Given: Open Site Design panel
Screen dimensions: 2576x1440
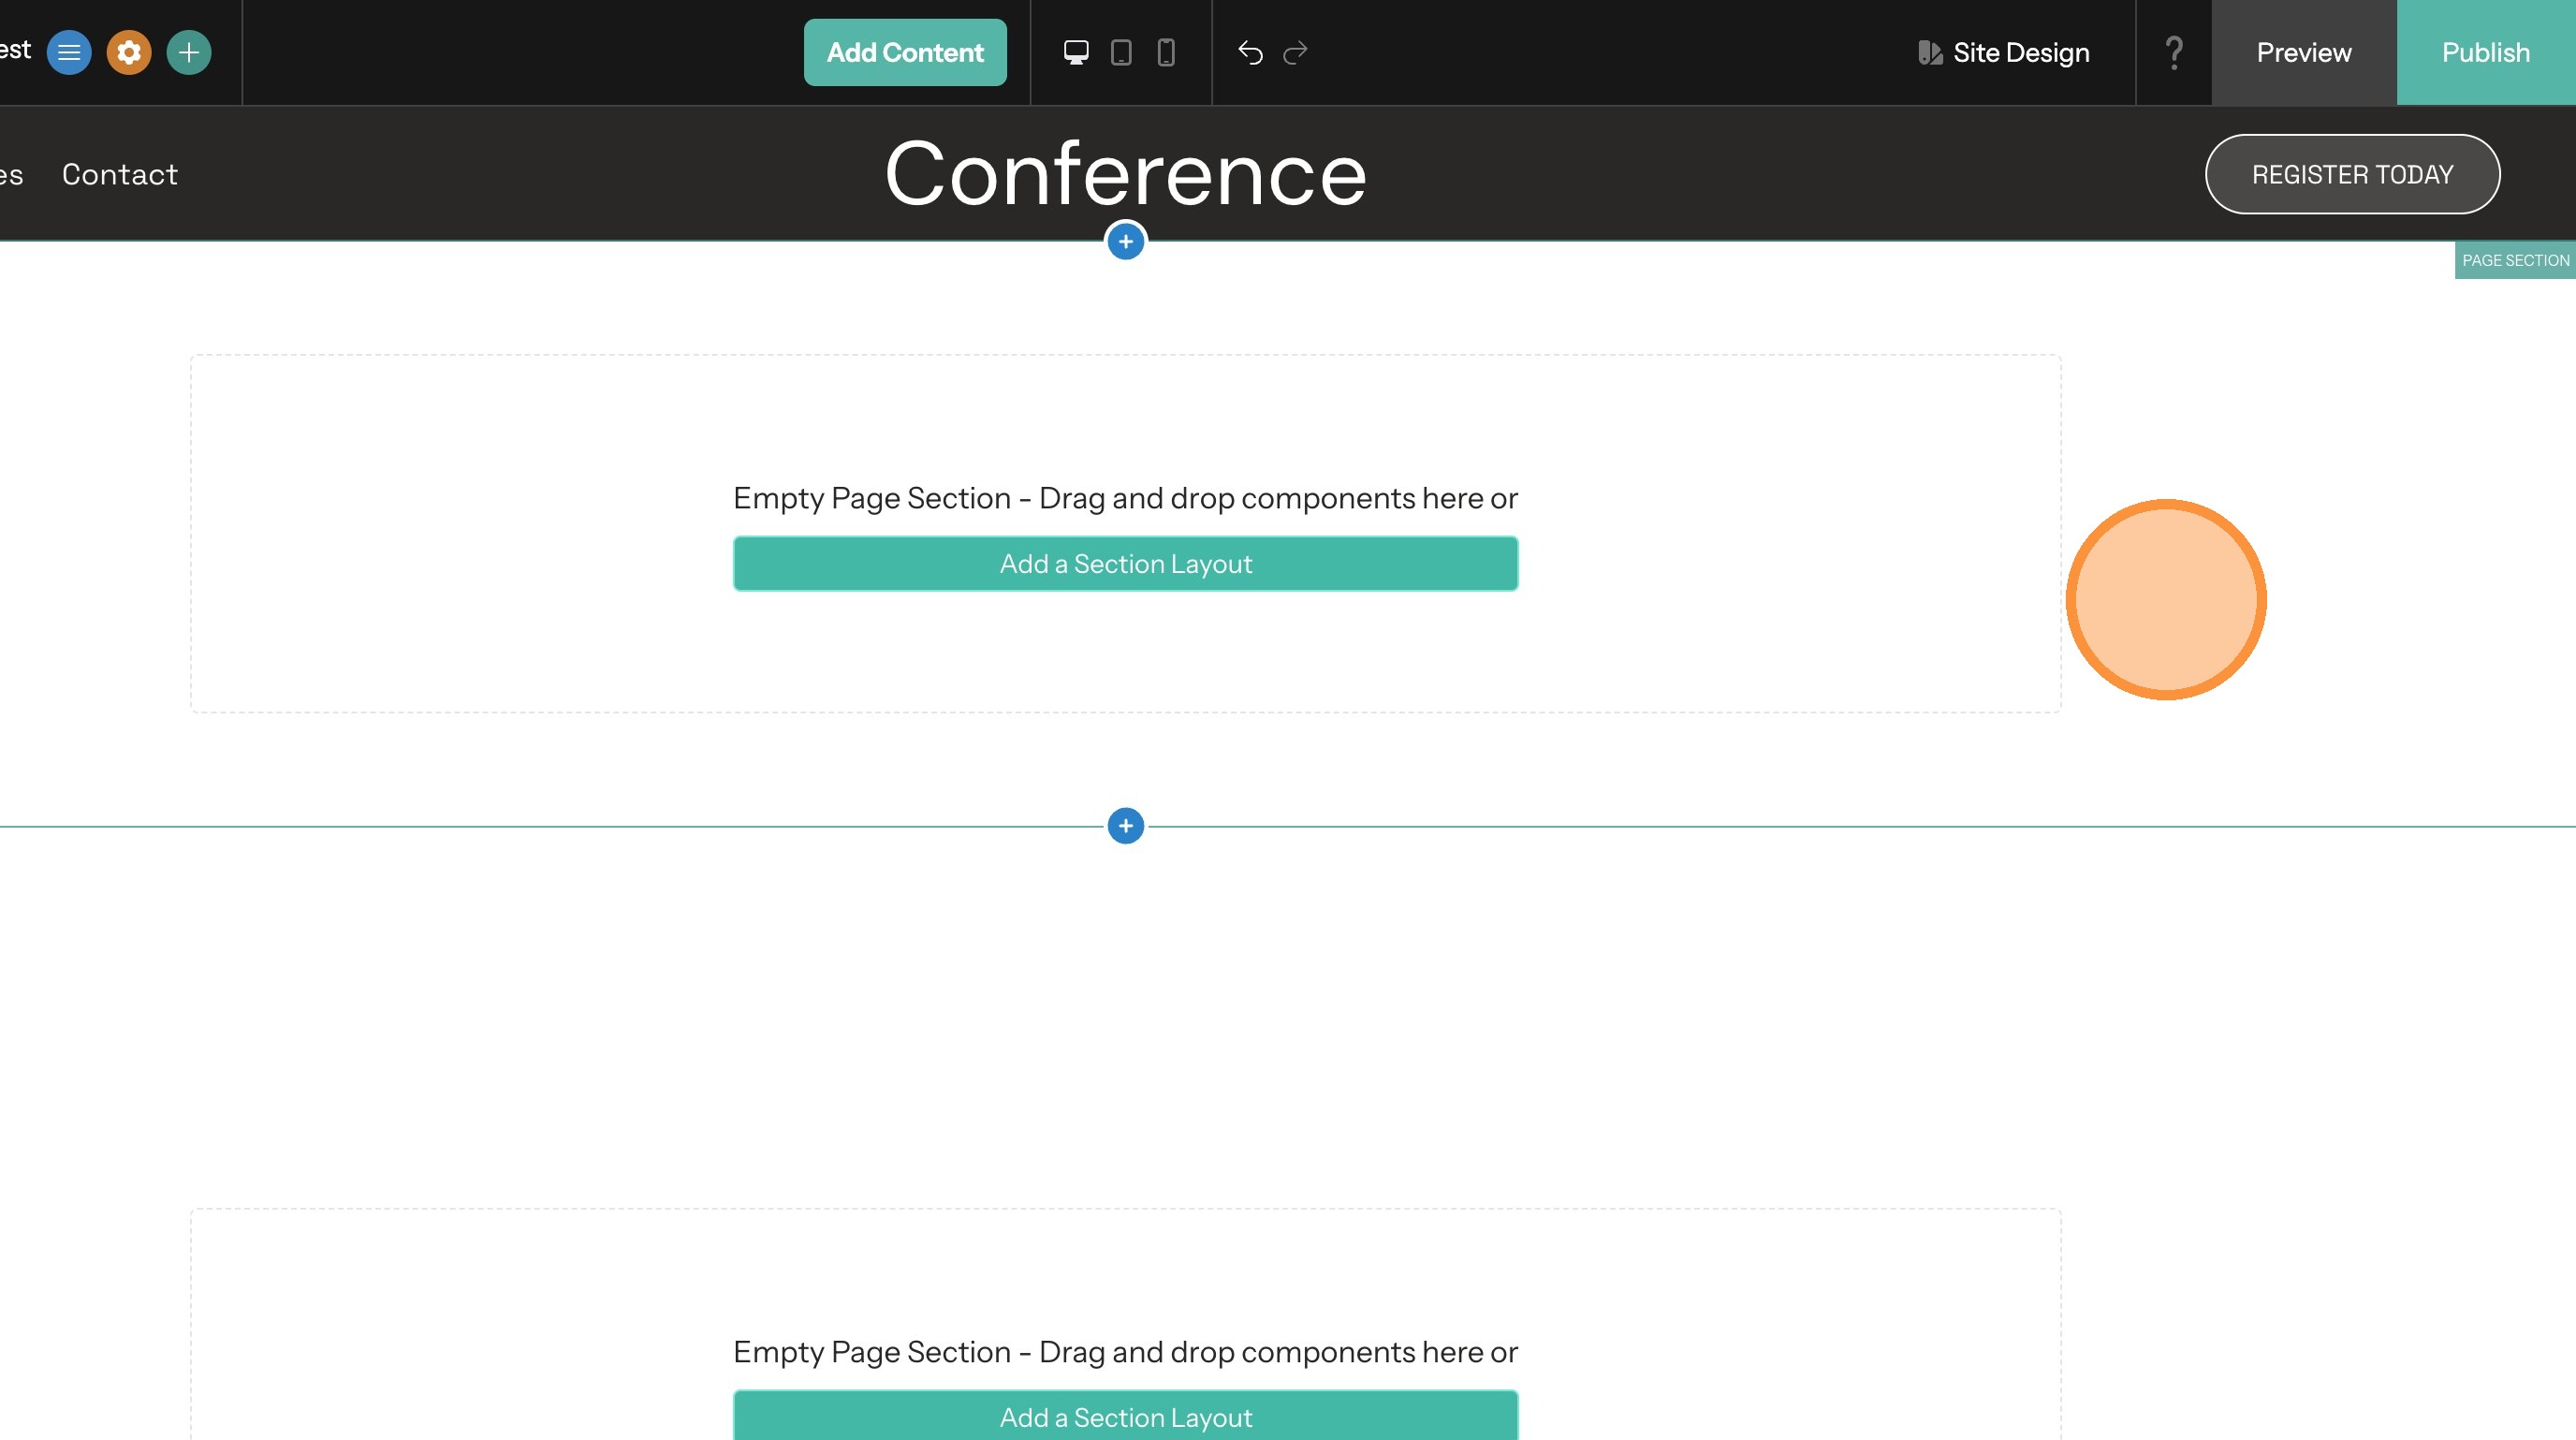Looking at the screenshot, I should [2004, 52].
